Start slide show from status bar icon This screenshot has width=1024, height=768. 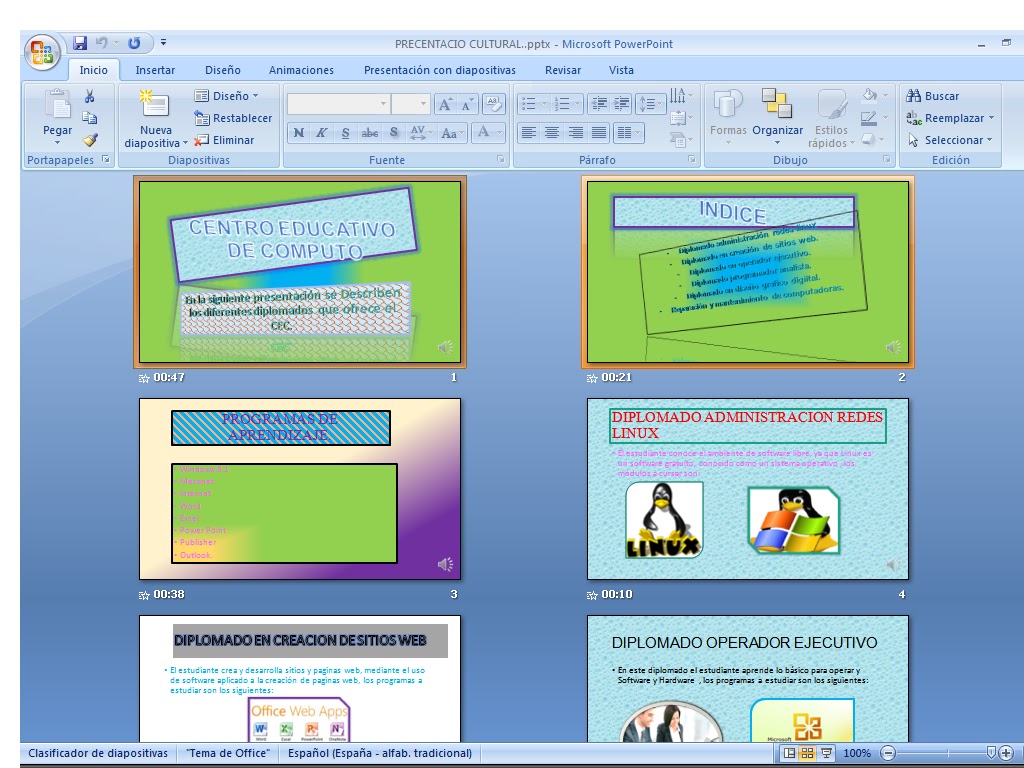click(826, 753)
